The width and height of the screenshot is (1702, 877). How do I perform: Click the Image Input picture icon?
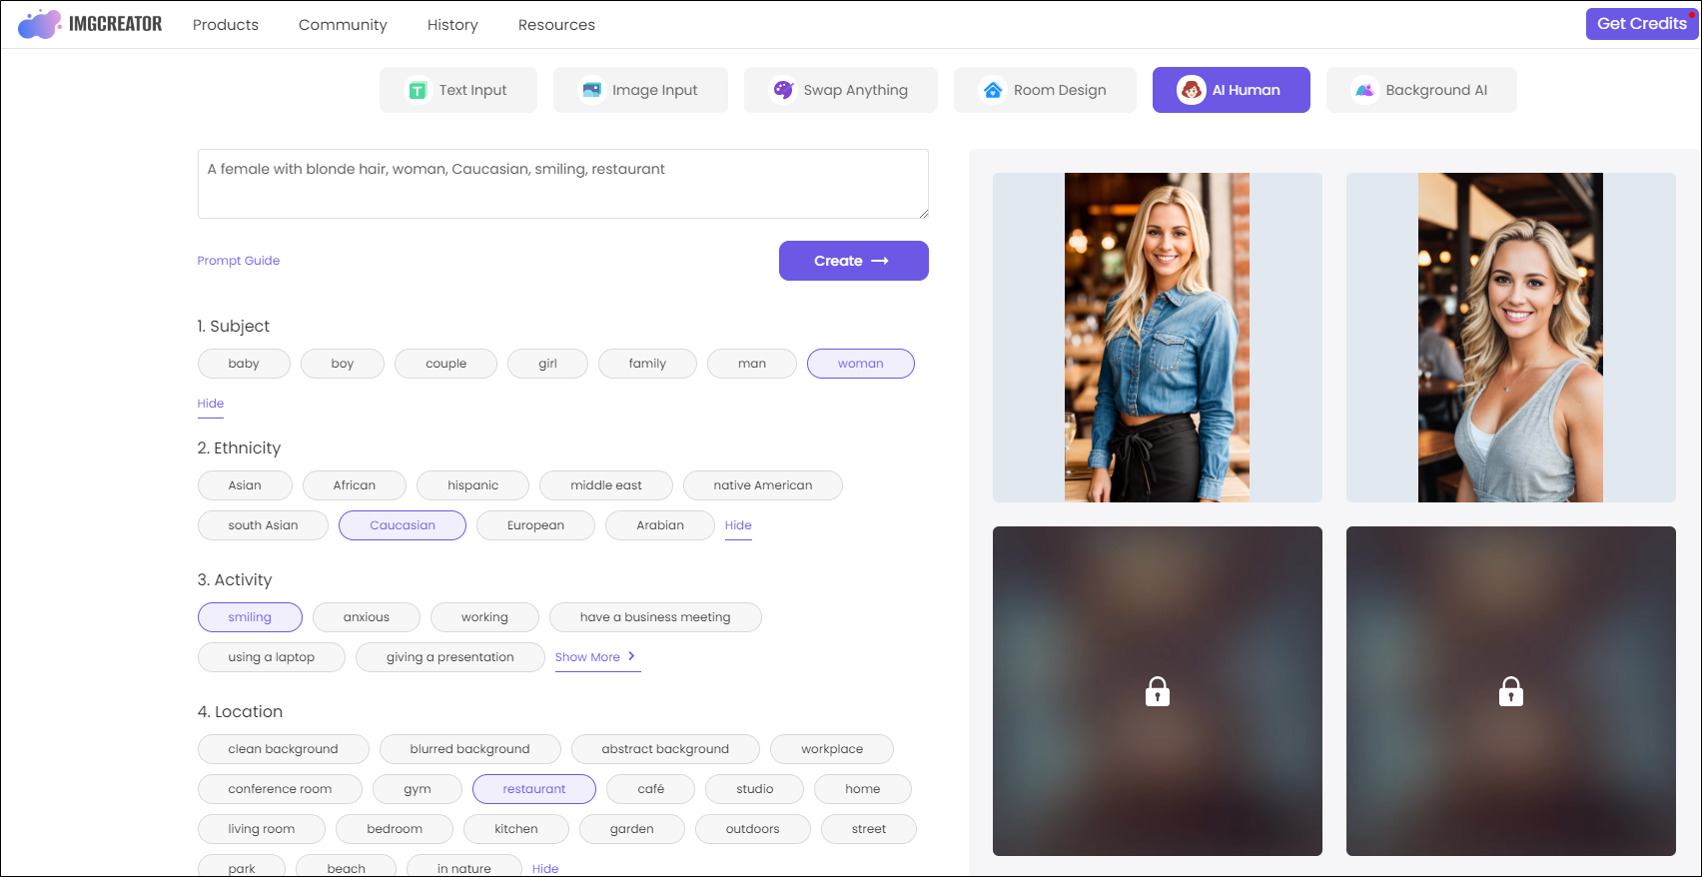(592, 90)
